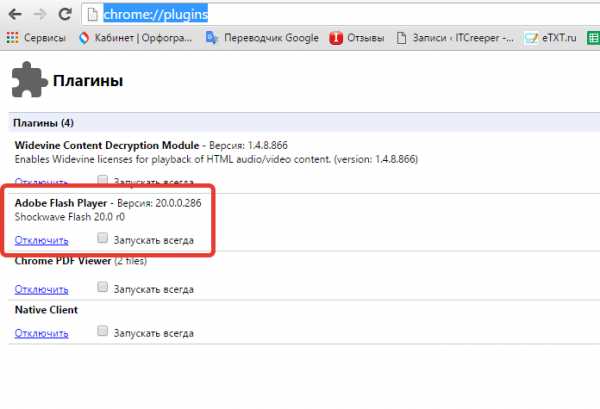The width and height of the screenshot is (600, 409).
Task: Click the Enables Widevine licenses description
Action: pyautogui.click(x=216, y=160)
